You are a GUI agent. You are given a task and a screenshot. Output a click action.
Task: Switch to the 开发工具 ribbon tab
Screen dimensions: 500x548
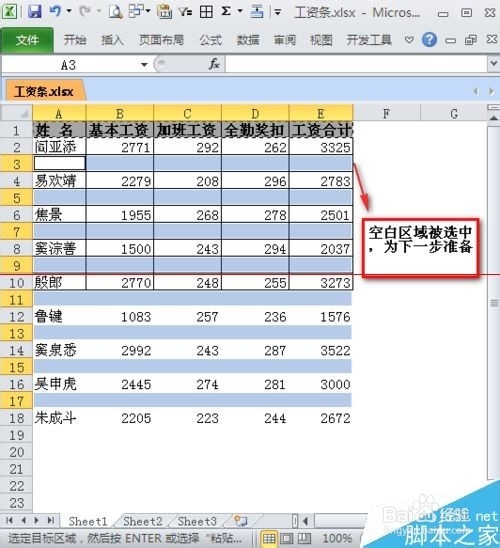tap(369, 40)
